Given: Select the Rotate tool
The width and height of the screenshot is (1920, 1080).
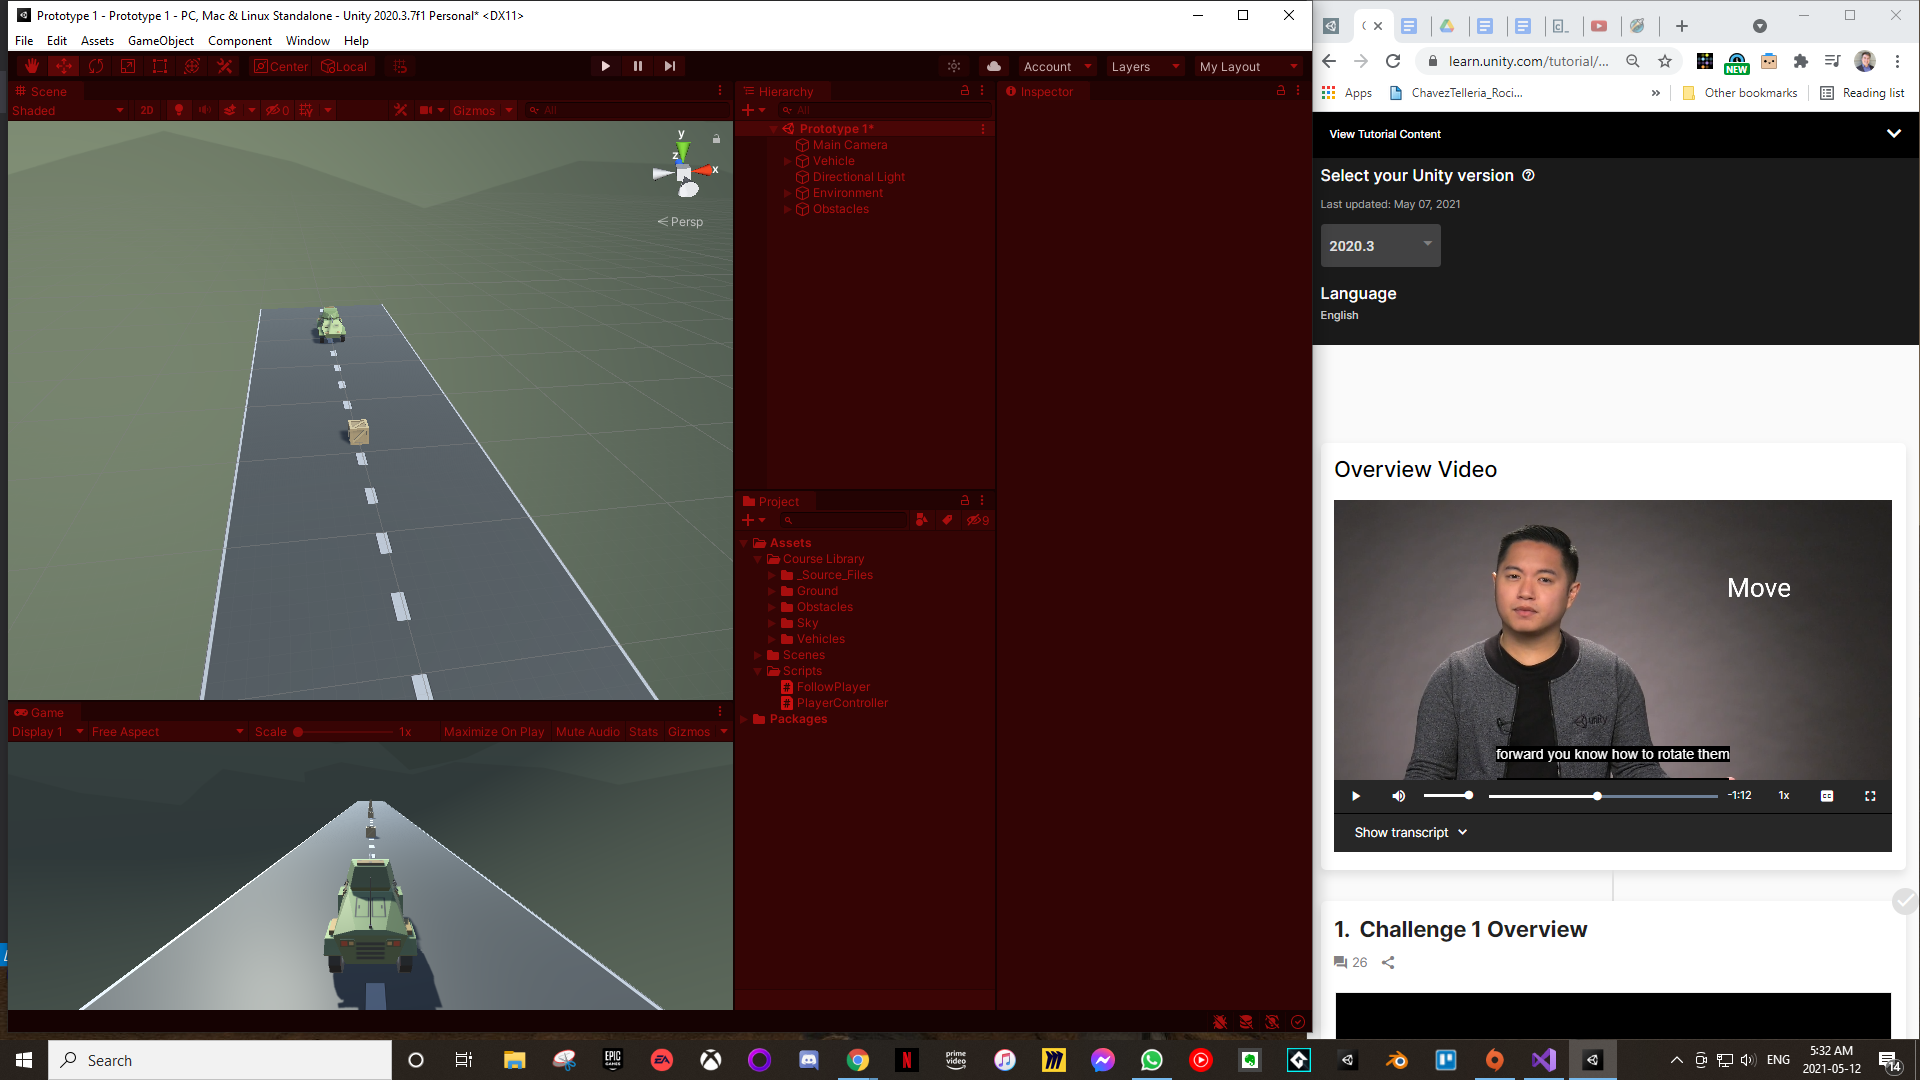Looking at the screenshot, I should [x=96, y=66].
